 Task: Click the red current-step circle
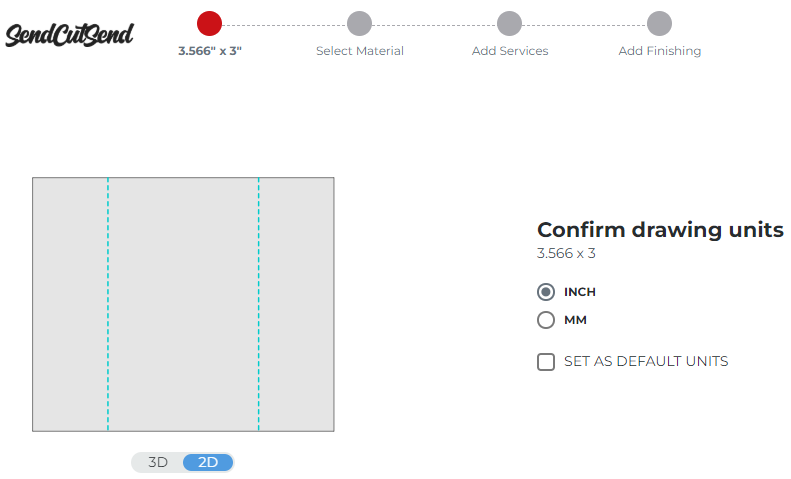[x=209, y=23]
